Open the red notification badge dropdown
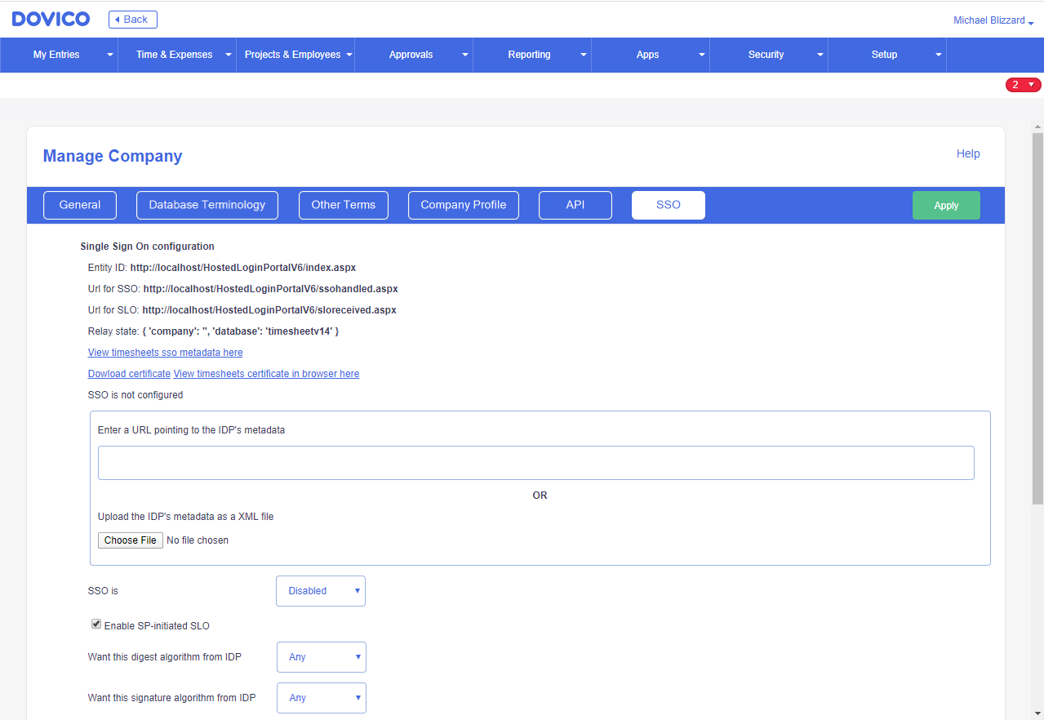The width and height of the screenshot is (1044, 720). 1022,84
